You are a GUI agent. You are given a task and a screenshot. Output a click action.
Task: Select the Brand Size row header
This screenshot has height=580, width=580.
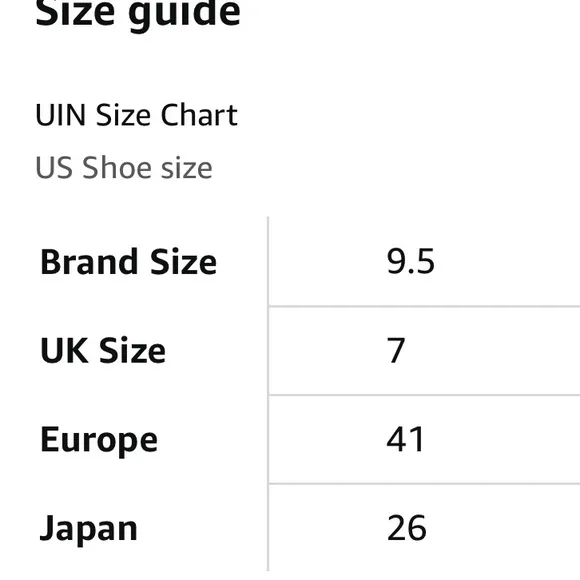pyautogui.click(x=128, y=262)
